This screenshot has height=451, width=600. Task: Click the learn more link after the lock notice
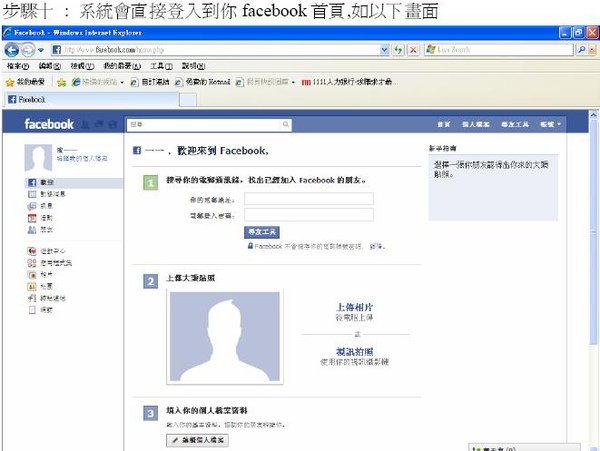tap(377, 247)
